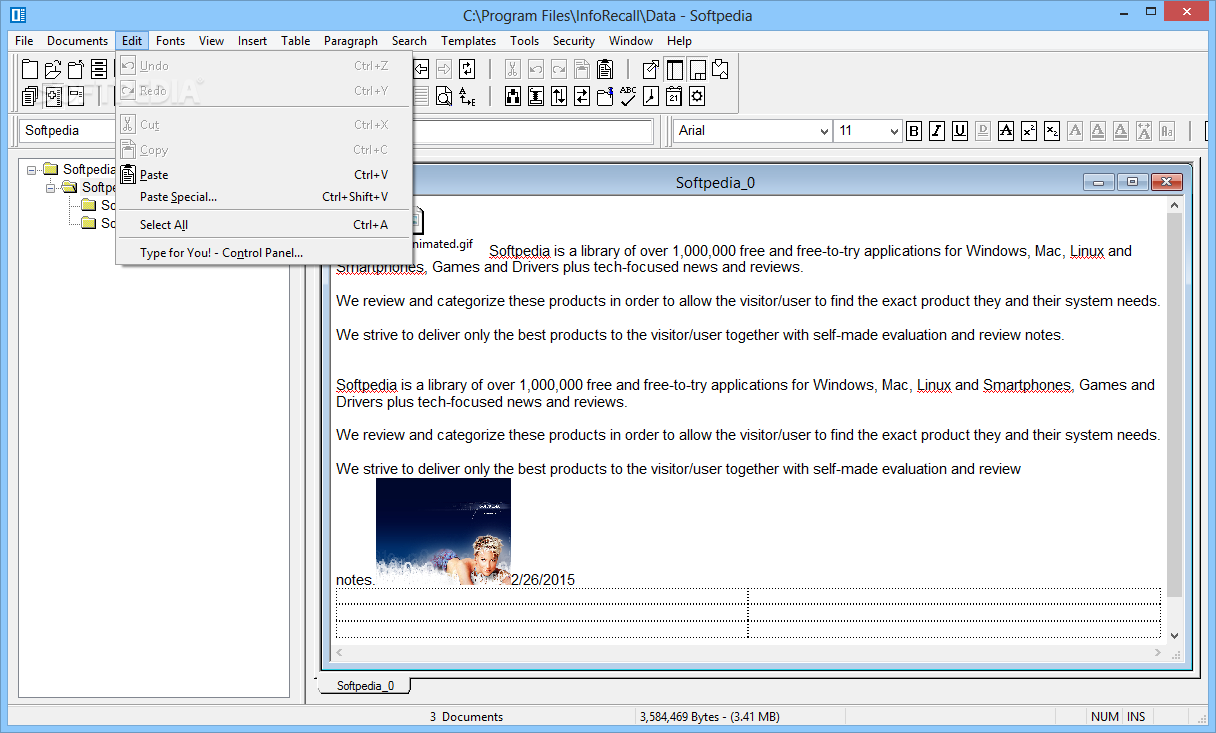Click the stacked copies documents icon
Image resolution: width=1216 pixels, height=733 pixels.
pos(30,96)
